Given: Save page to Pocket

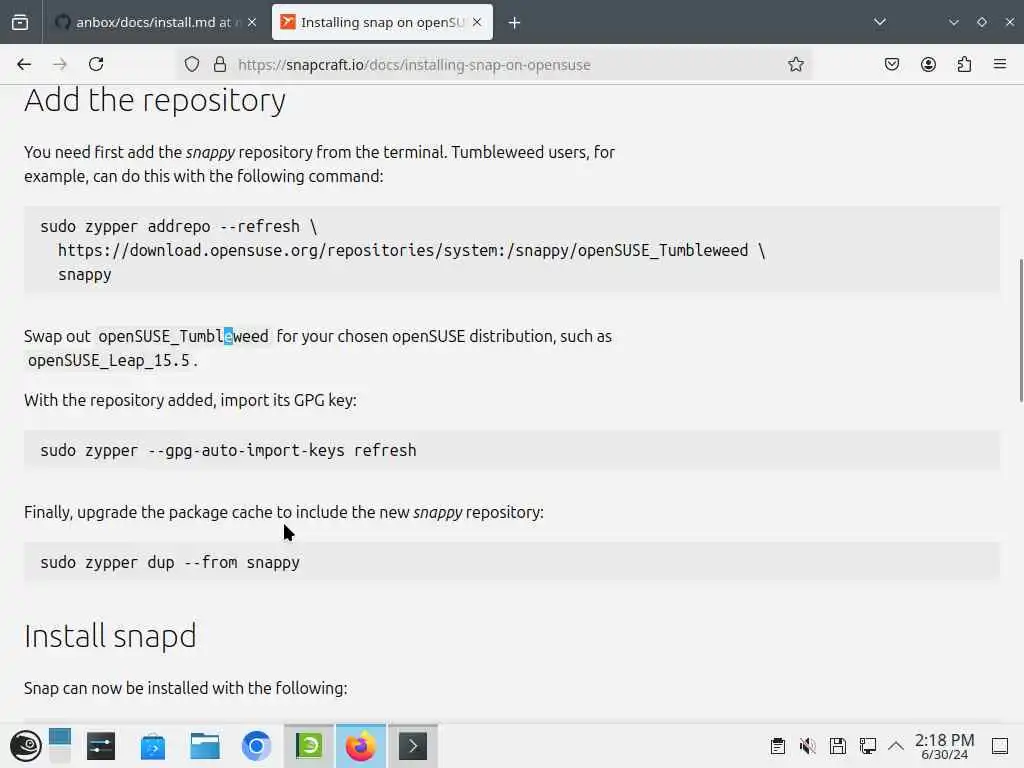Looking at the screenshot, I should 892,64.
